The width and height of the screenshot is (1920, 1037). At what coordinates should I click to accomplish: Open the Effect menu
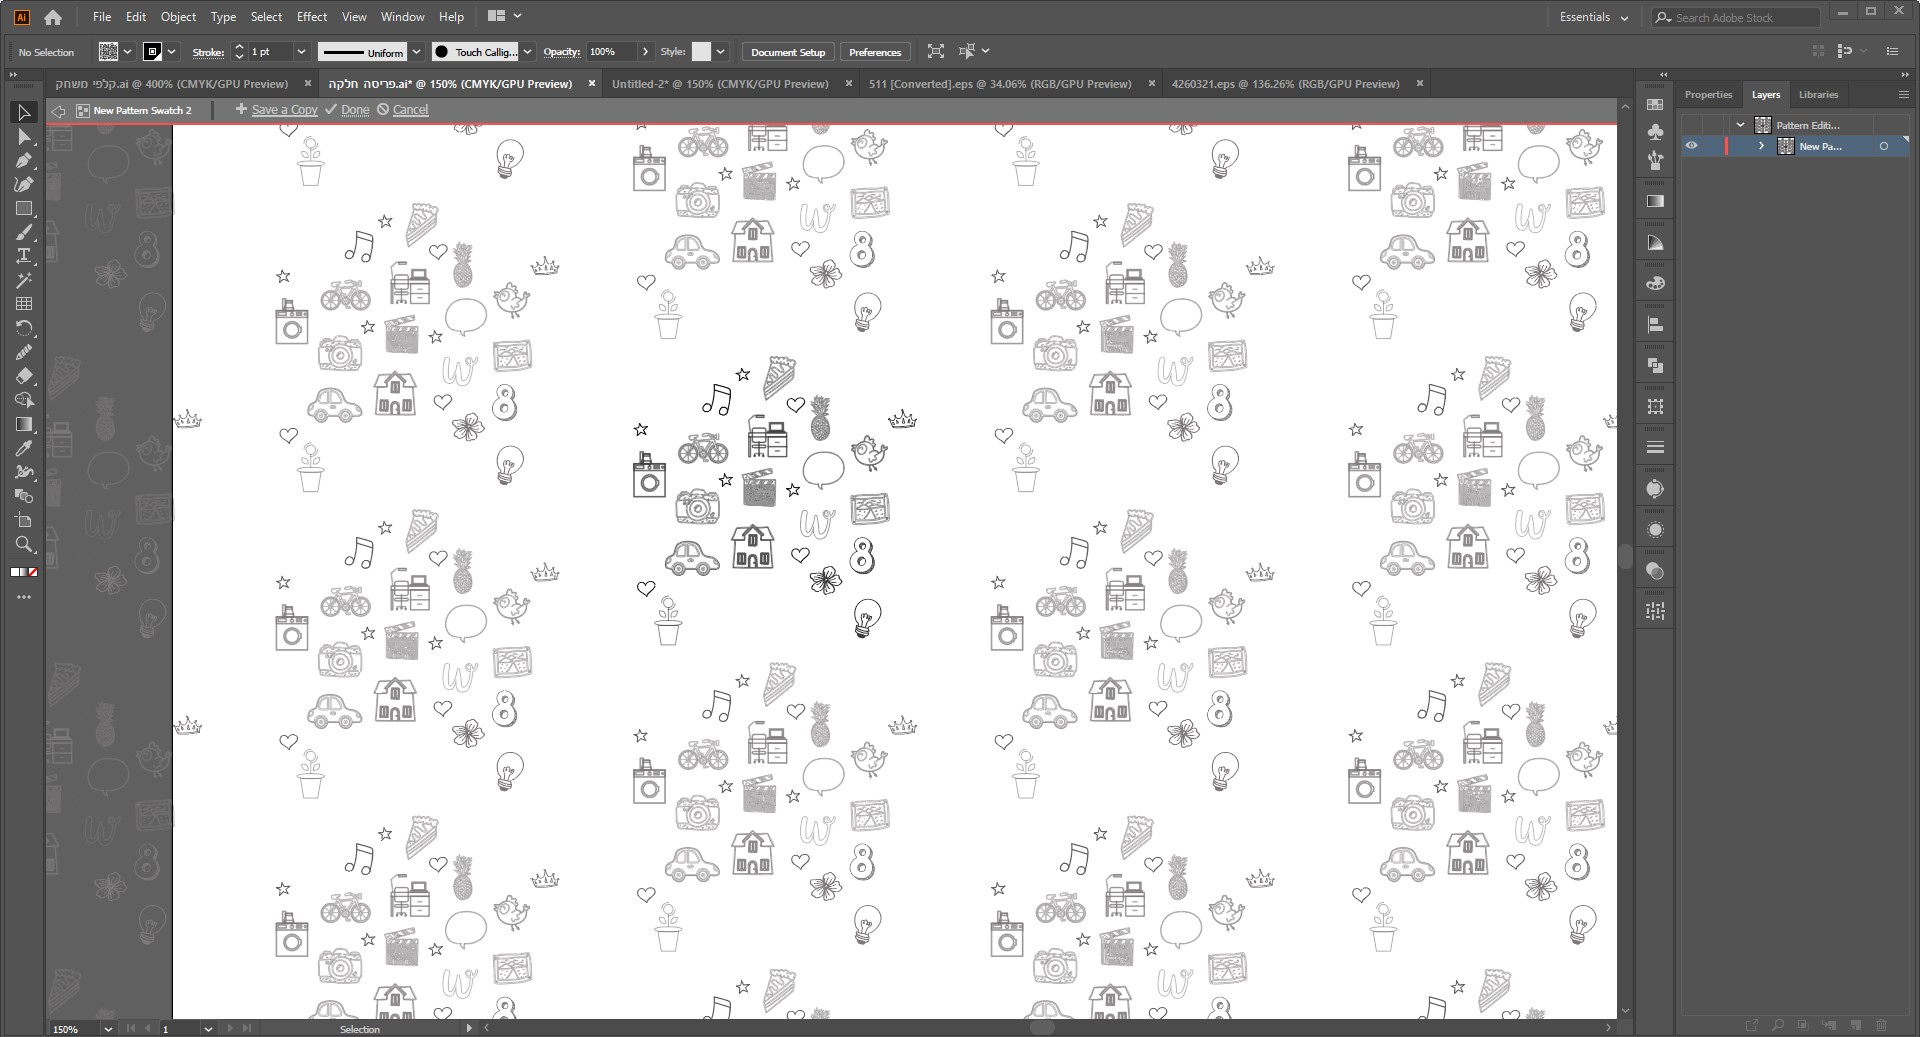tap(312, 17)
